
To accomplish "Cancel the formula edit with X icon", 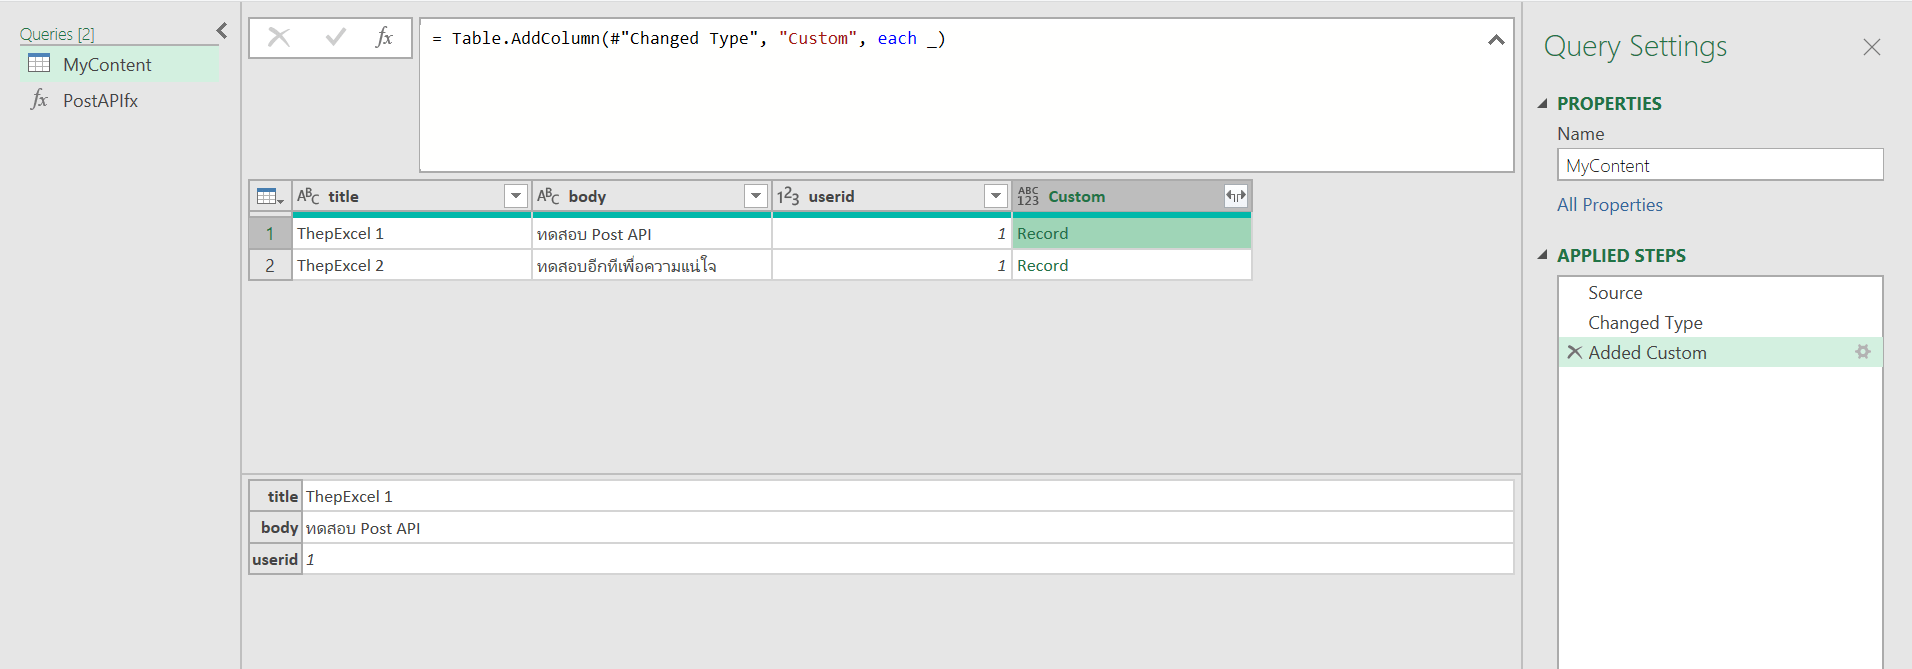I will [x=279, y=38].
